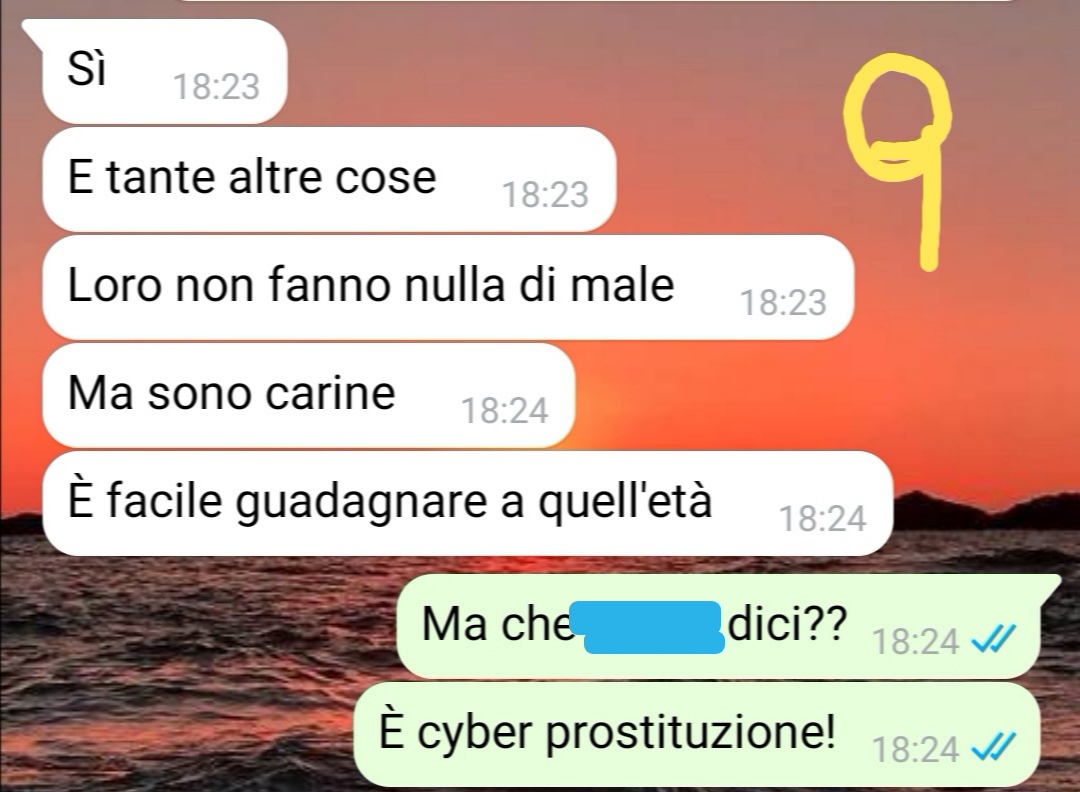Click the yellow handwritten number 9
1080x792 pixels.
click(x=899, y=162)
